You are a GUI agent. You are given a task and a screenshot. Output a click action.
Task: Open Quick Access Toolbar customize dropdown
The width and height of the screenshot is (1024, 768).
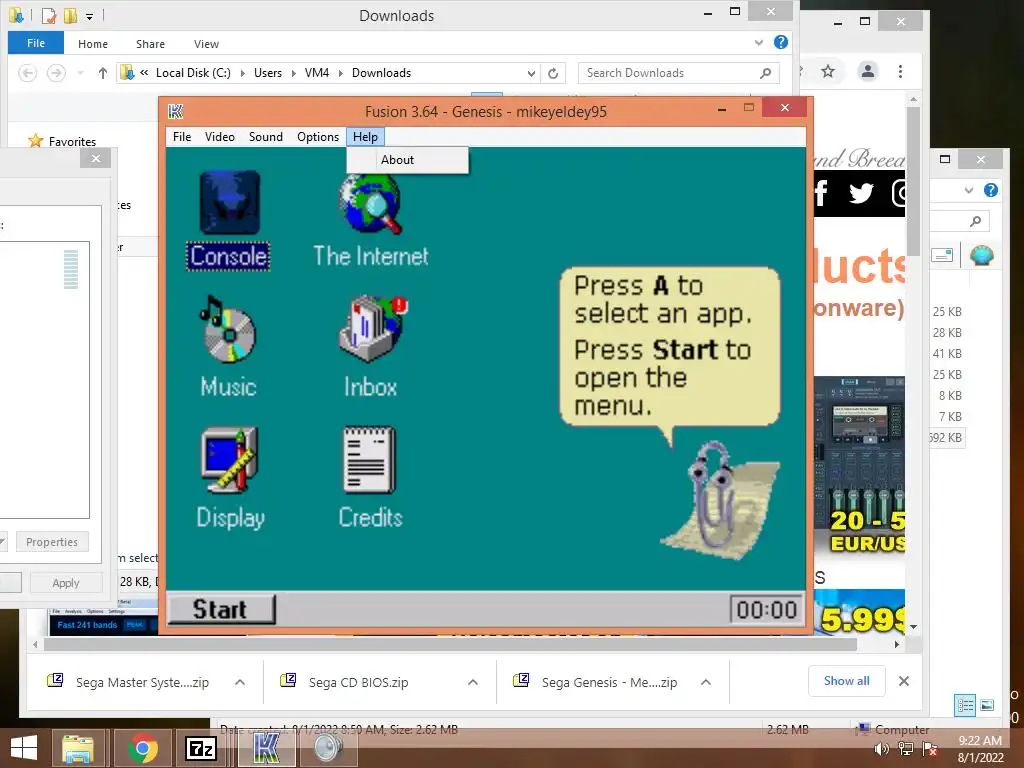[x=89, y=16]
